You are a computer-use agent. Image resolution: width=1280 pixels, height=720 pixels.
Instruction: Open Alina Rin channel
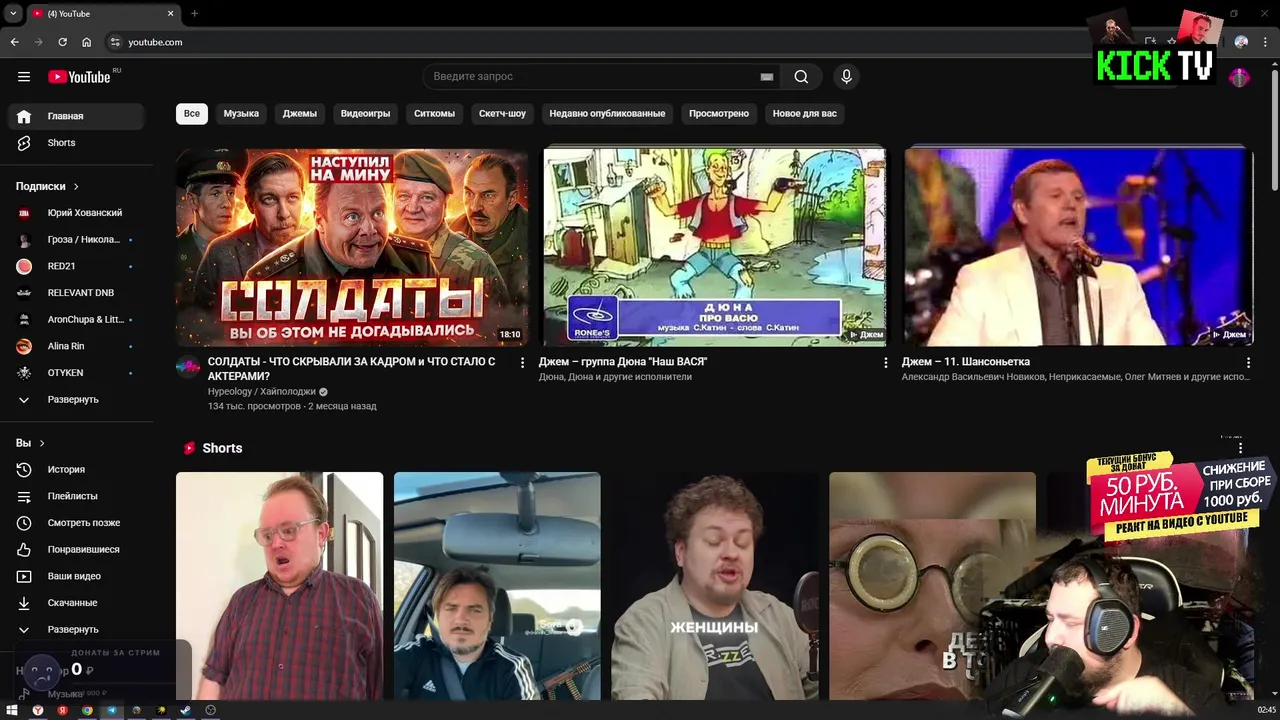[x=76, y=346]
